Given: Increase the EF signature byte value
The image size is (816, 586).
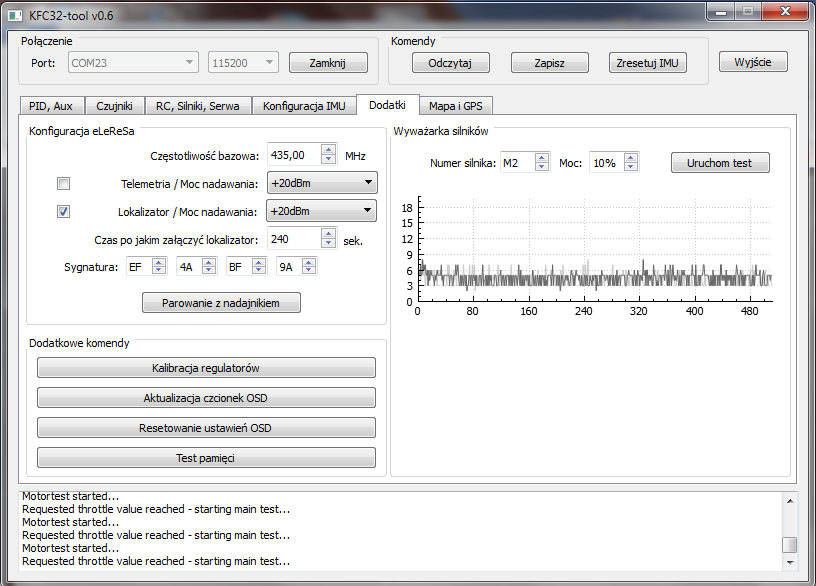Looking at the screenshot, I should tap(159, 262).
